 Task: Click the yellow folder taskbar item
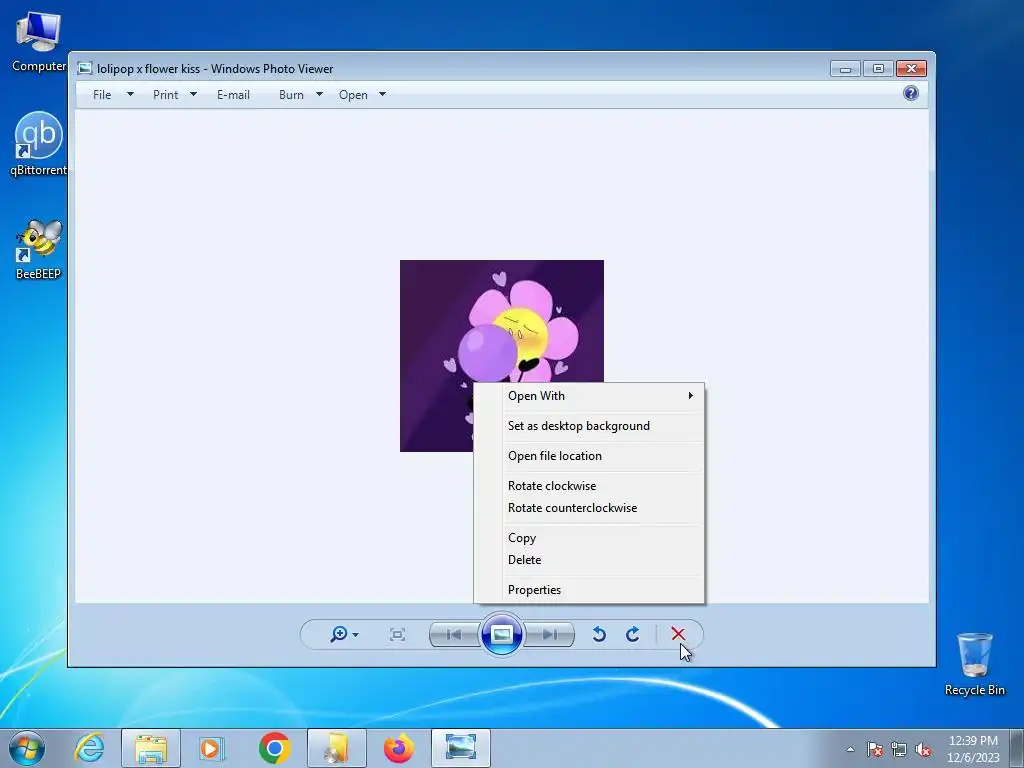pyautogui.click(x=336, y=748)
